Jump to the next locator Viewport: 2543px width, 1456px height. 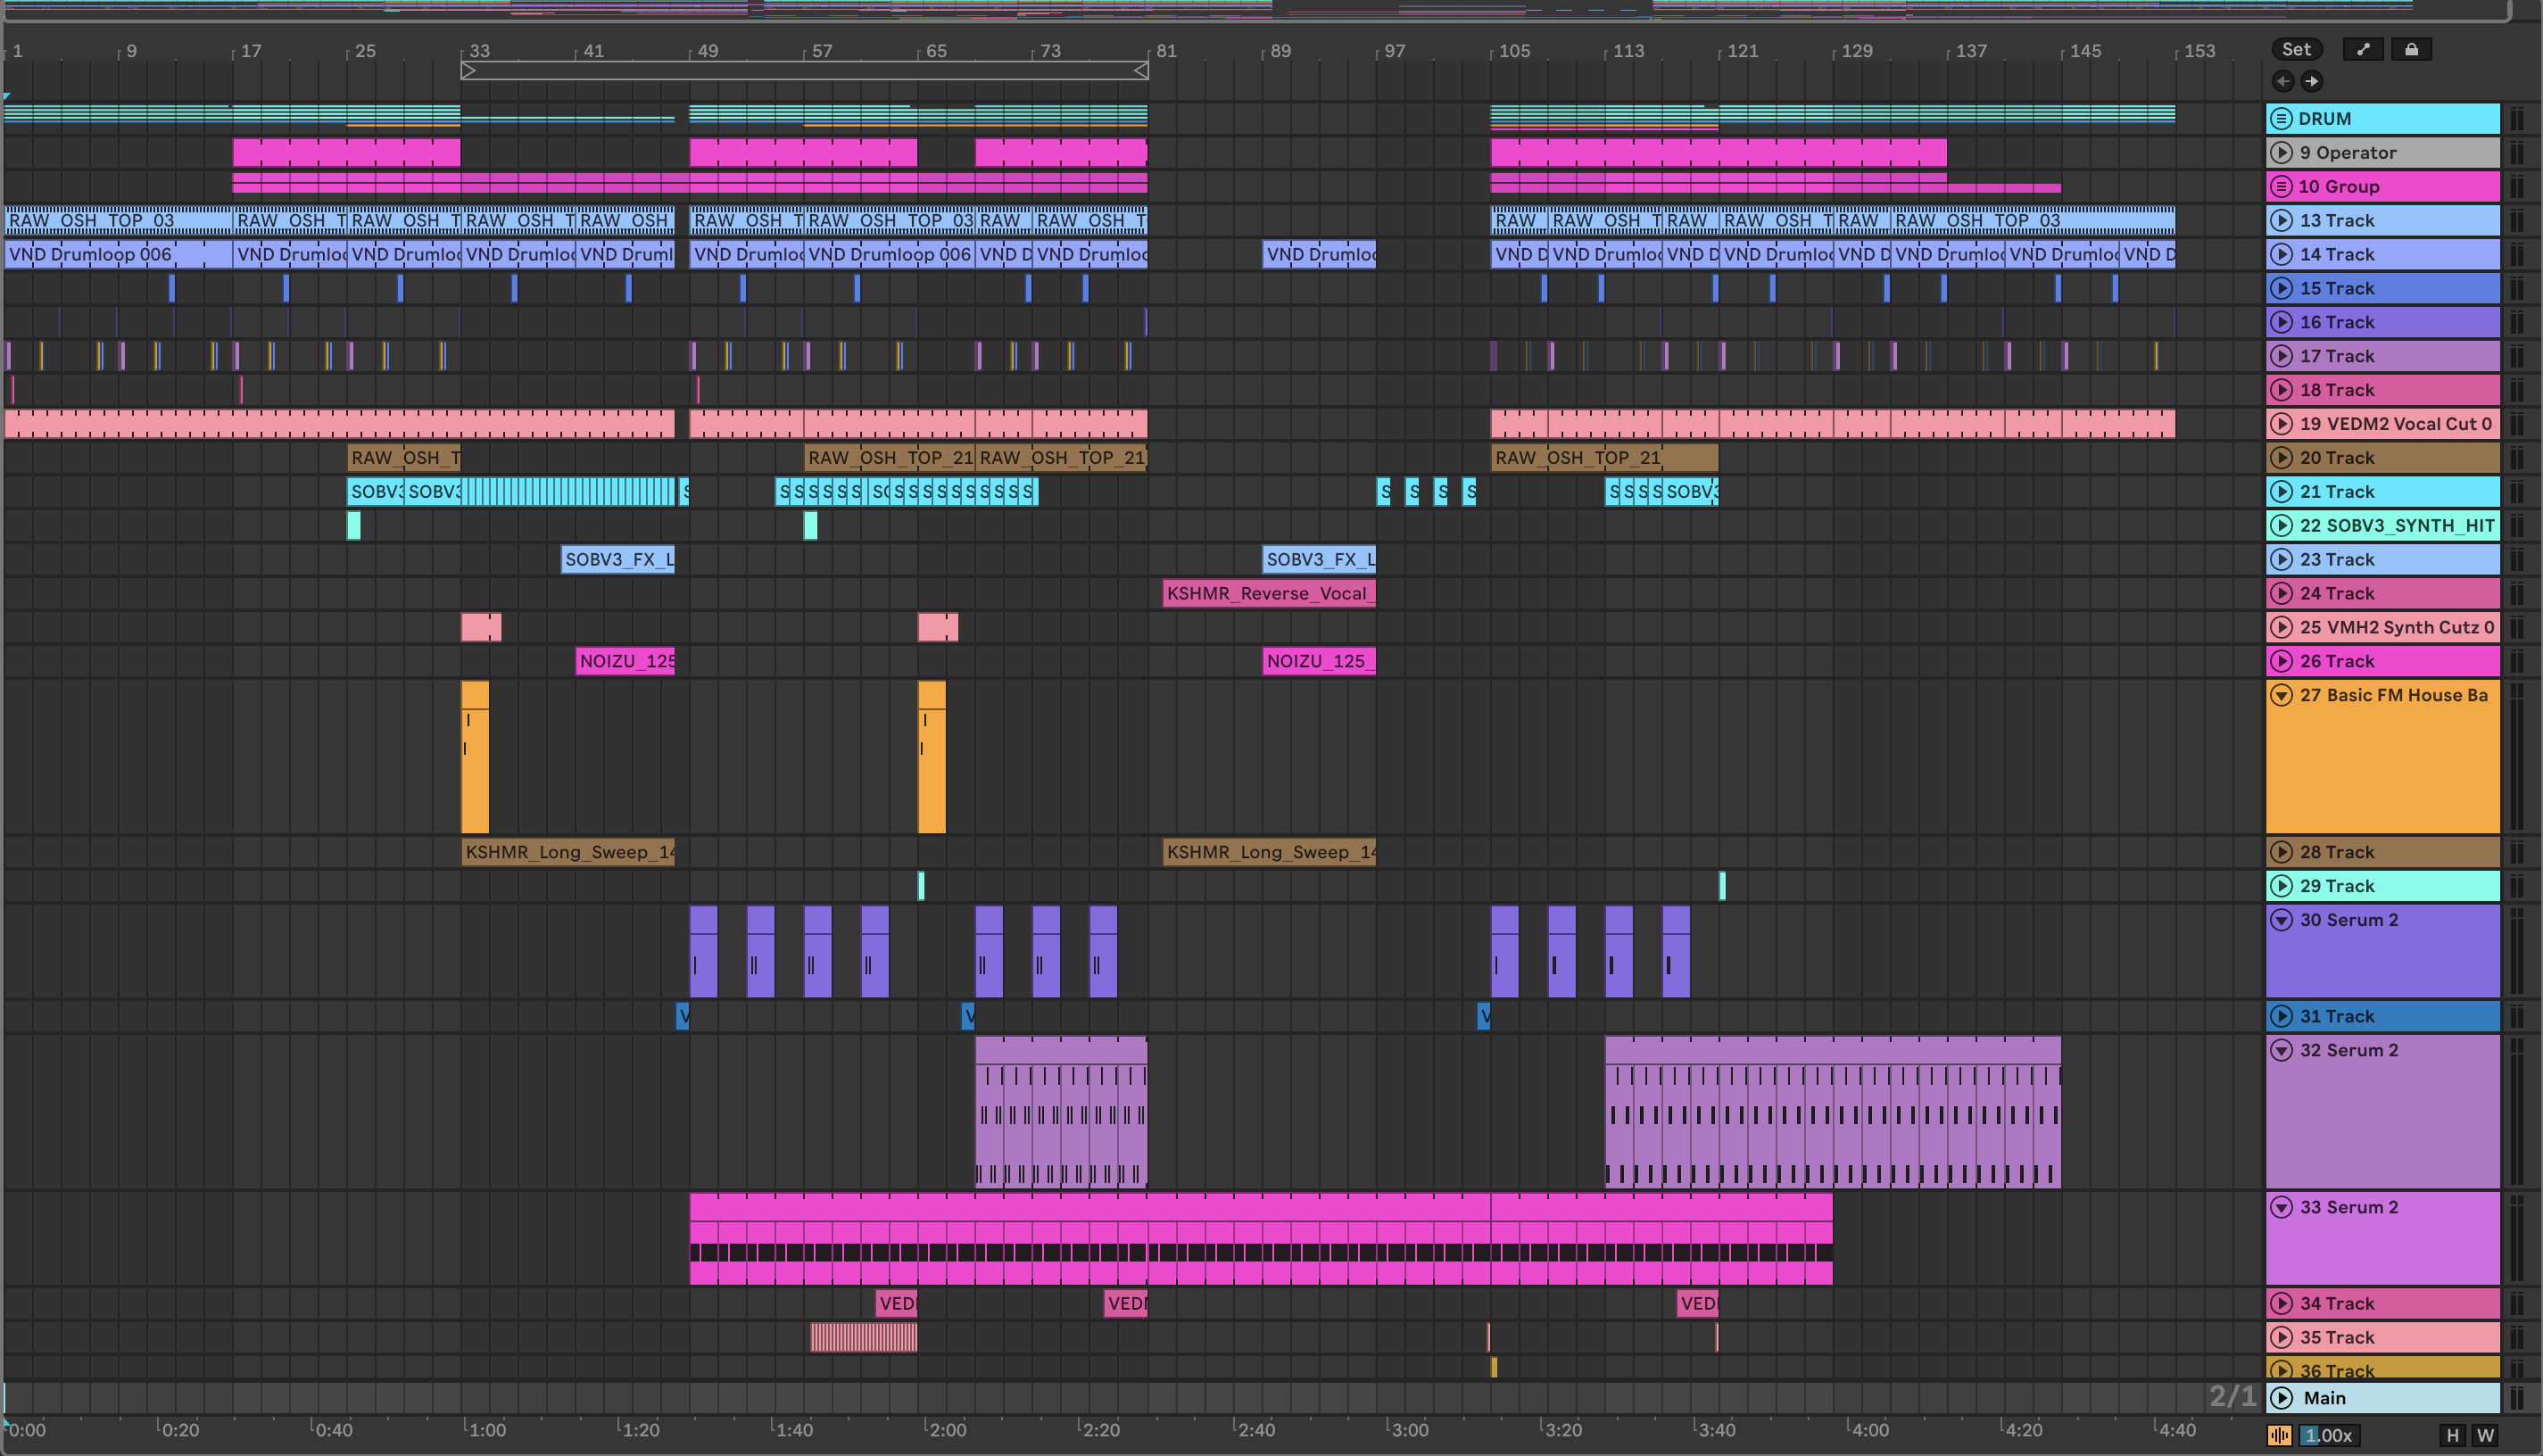coord(2311,81)
